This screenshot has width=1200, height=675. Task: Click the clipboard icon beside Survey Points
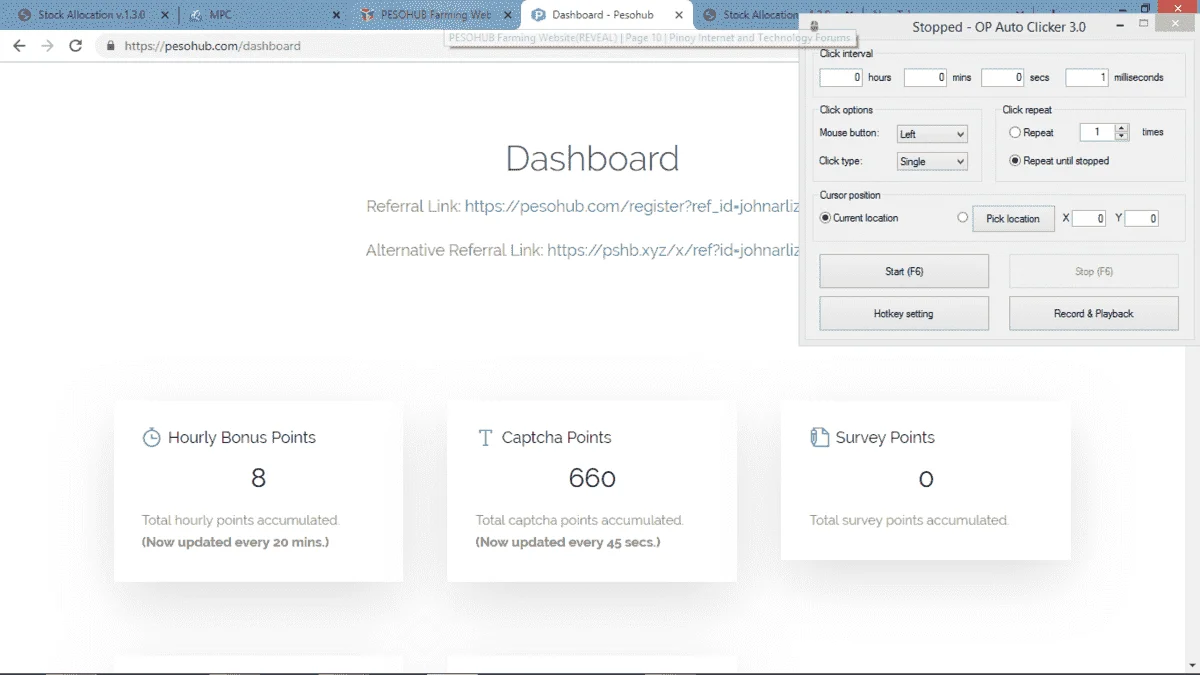point(819,437)
